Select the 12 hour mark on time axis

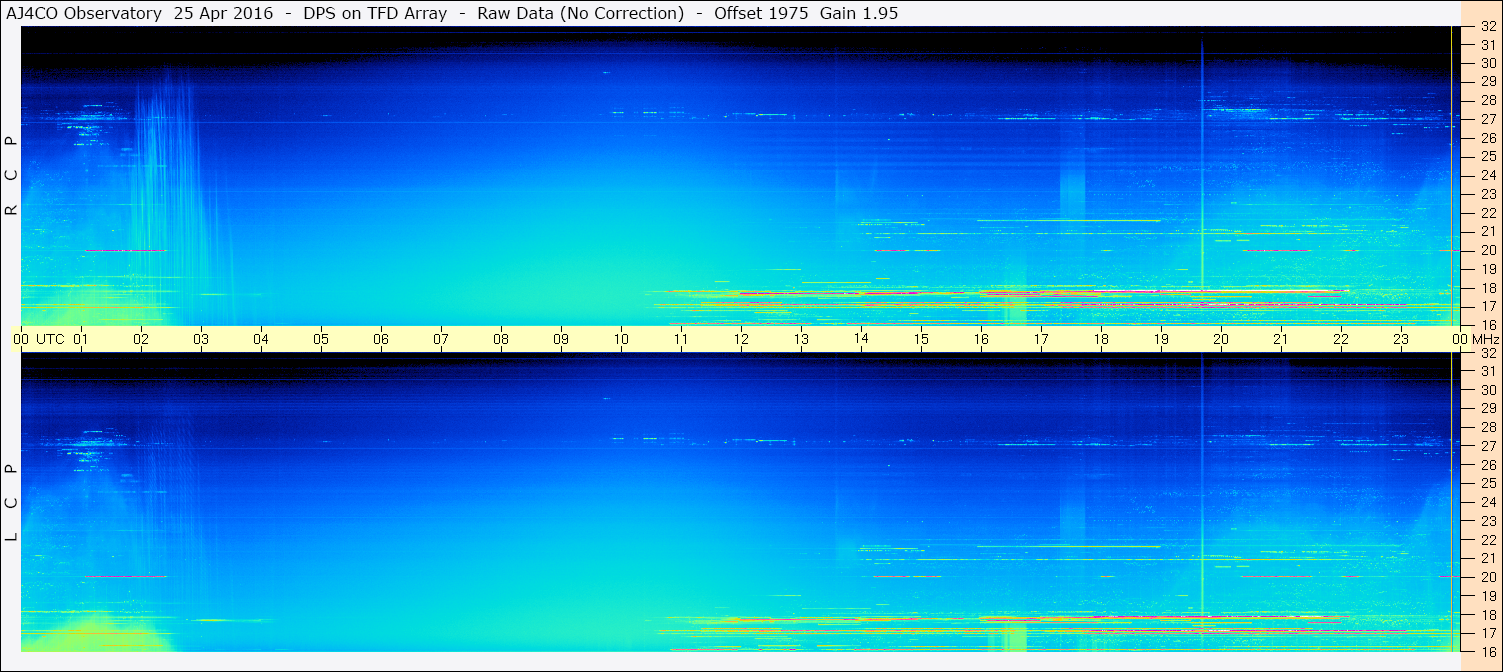pos(741,339)
